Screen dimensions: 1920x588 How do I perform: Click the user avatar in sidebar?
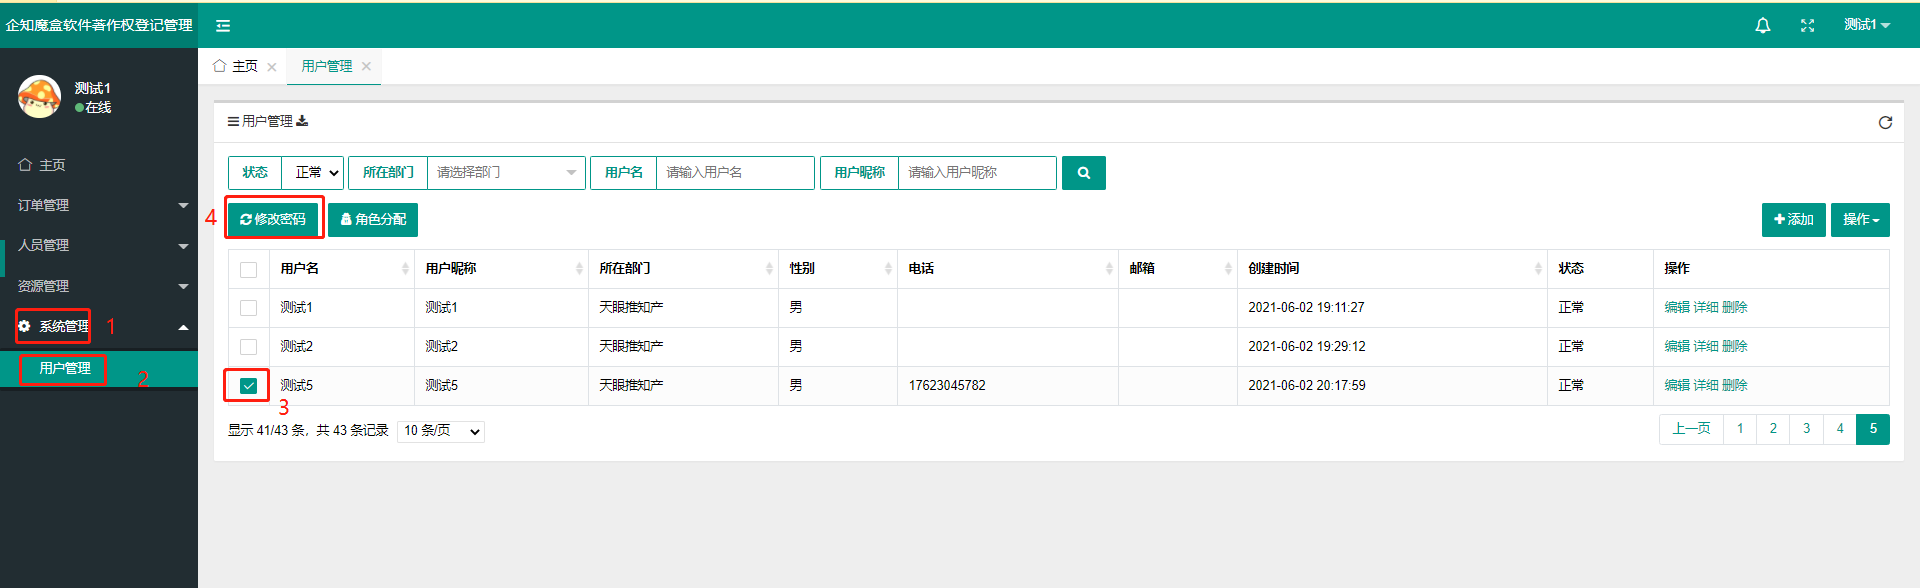tap(39, 97)
